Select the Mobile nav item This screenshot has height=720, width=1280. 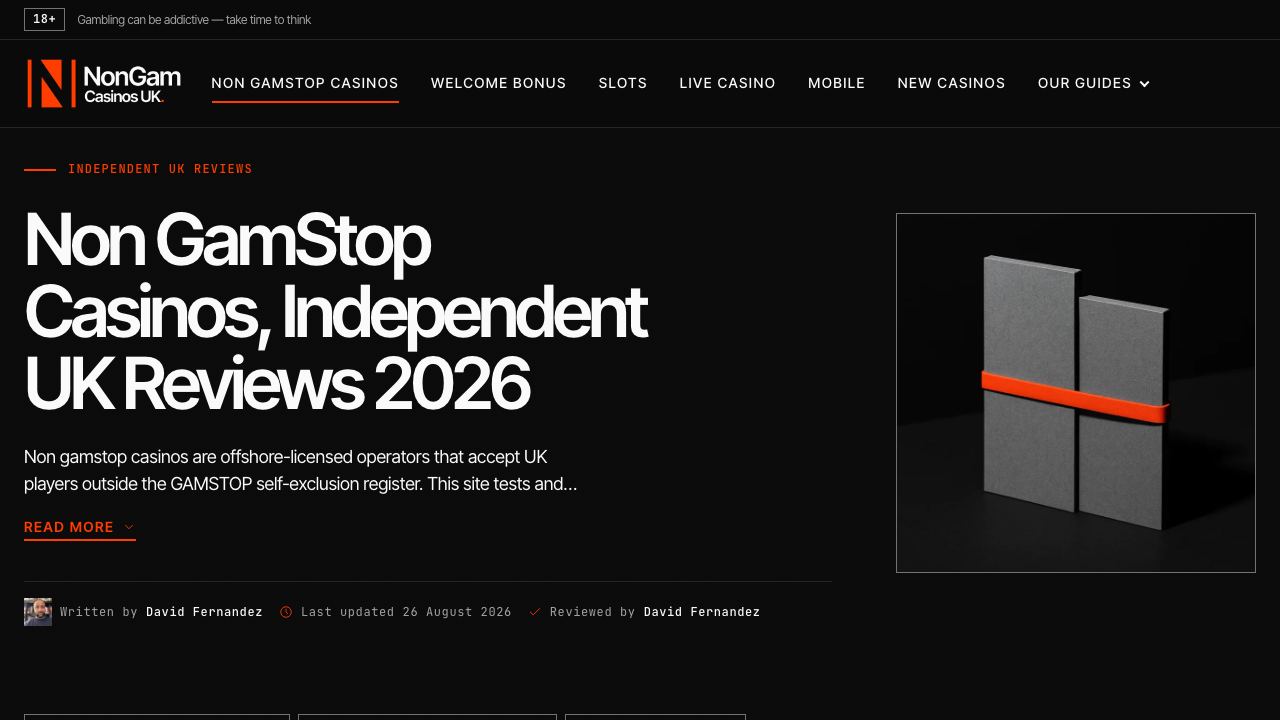(836, 83)
